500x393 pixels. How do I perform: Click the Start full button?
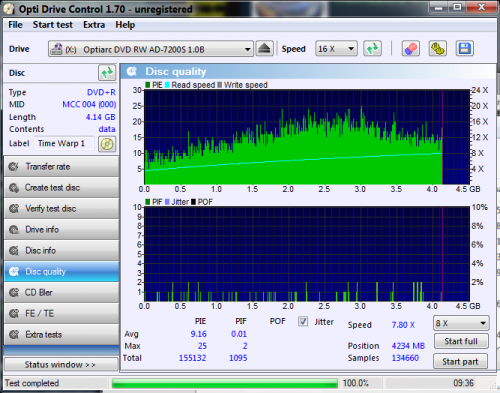(461, 341)
